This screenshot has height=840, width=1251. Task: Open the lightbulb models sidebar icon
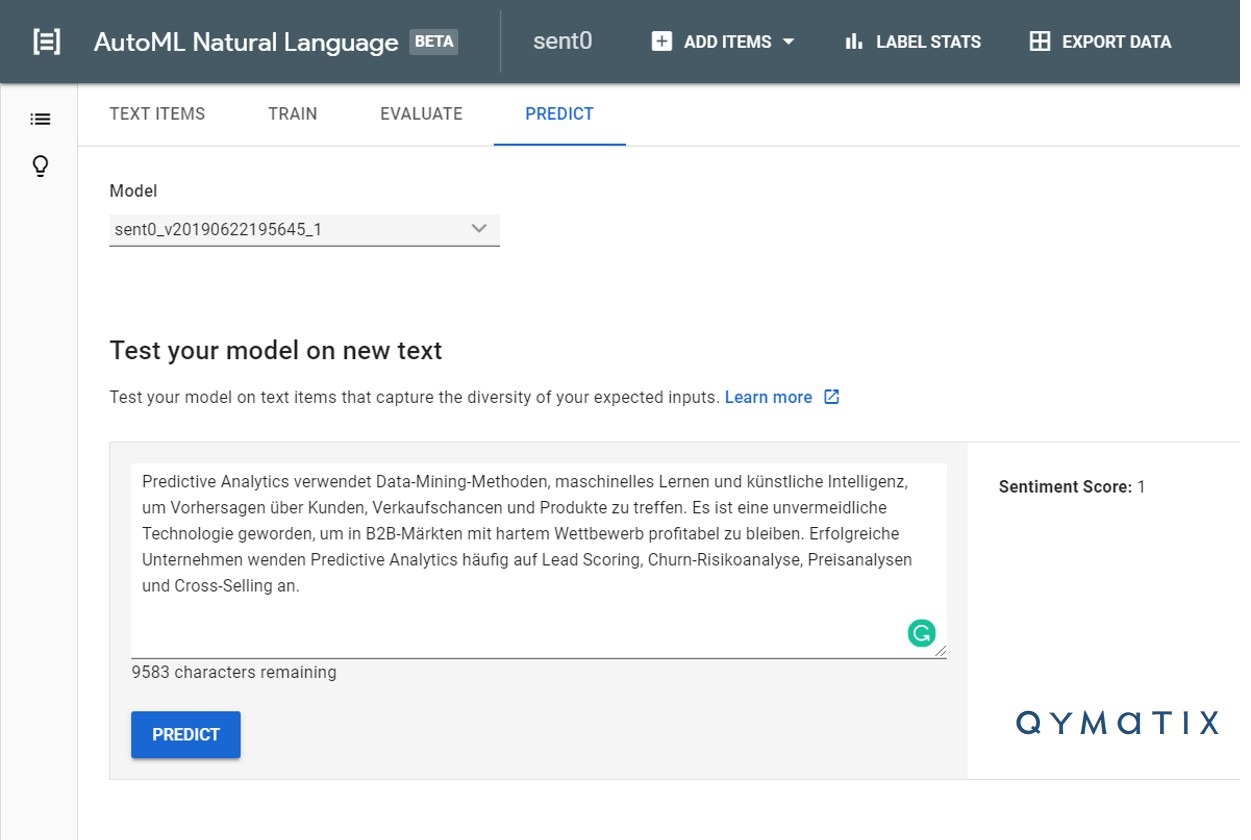[x=40, y=166]
